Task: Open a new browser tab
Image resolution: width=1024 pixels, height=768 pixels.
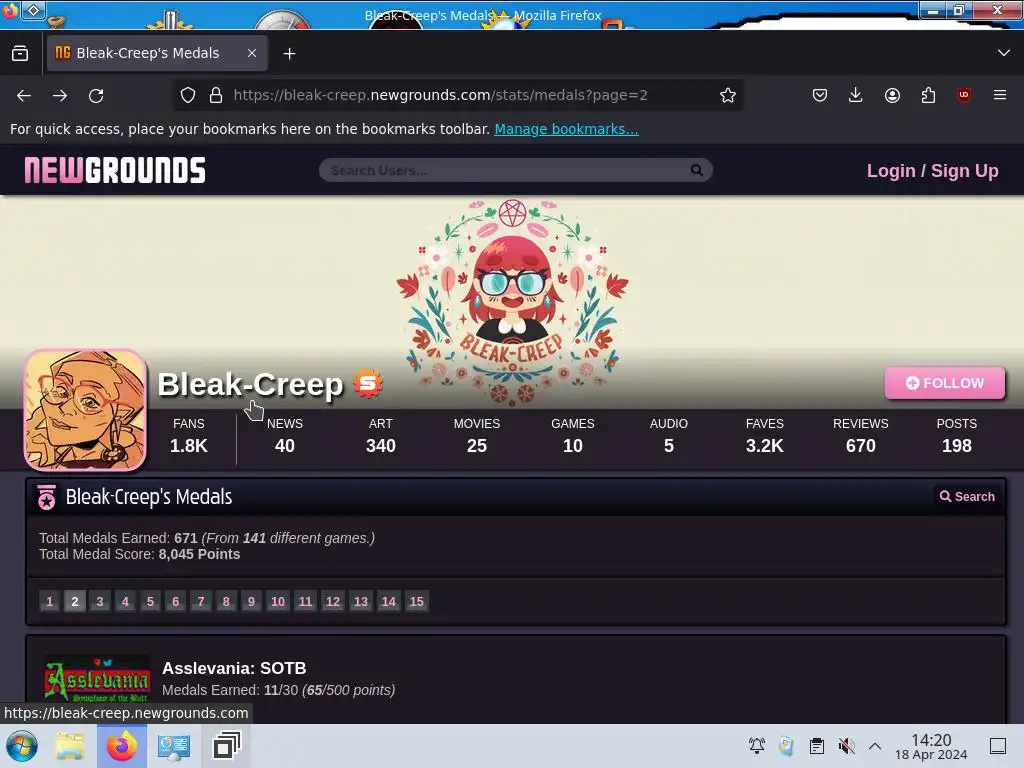Action: point(289,54)
